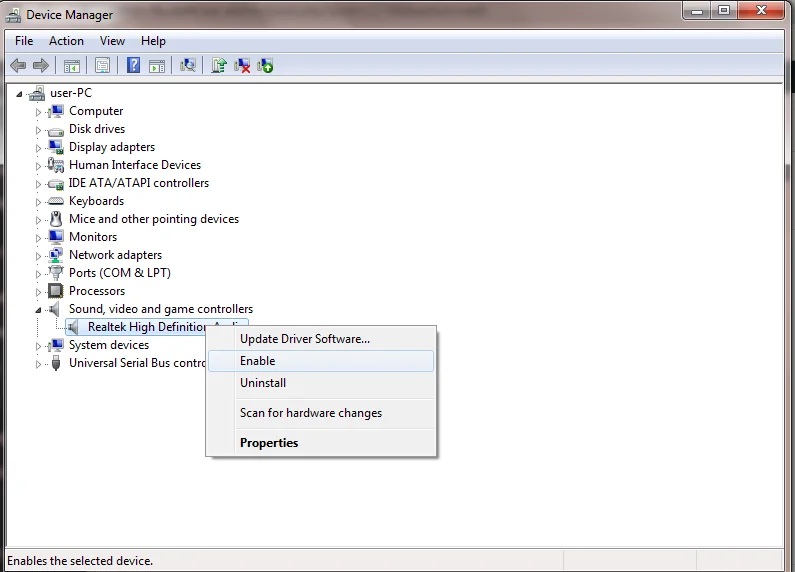Open the Properties sheet toolbar icon
795x572 pixels.
pos(102,65)
